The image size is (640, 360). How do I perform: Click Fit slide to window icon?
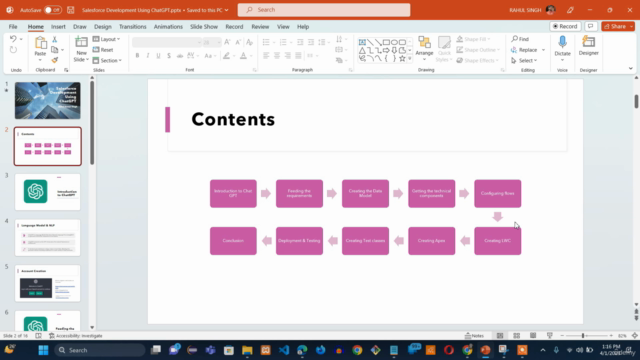coord(635,336)
